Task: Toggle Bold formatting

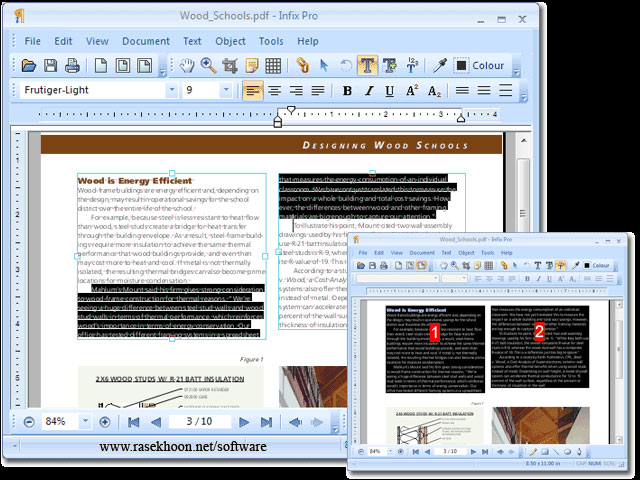Action: coord(347,91)
